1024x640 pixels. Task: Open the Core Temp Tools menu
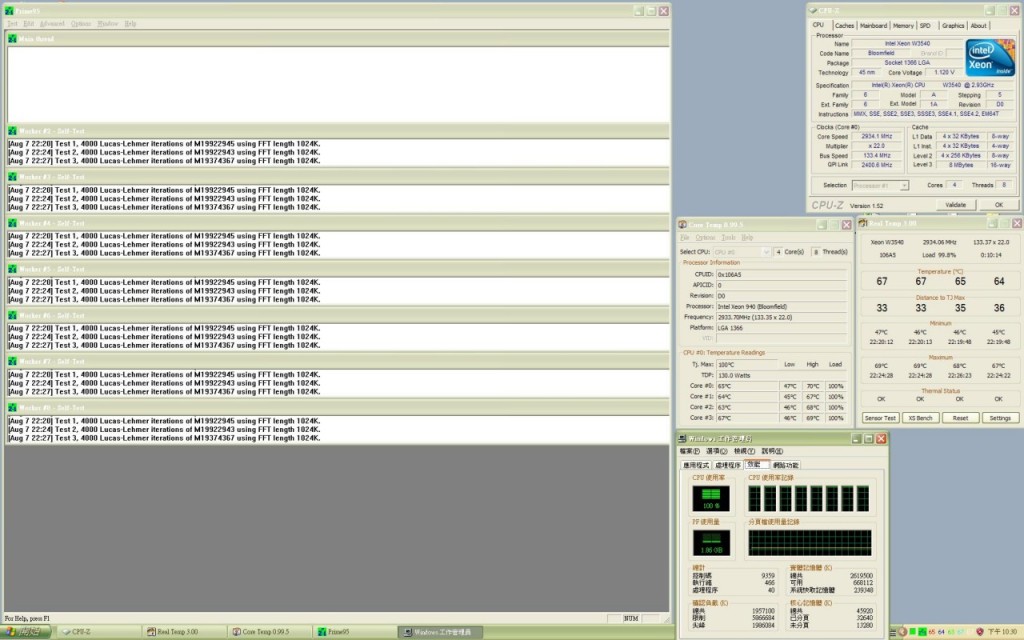729,238
